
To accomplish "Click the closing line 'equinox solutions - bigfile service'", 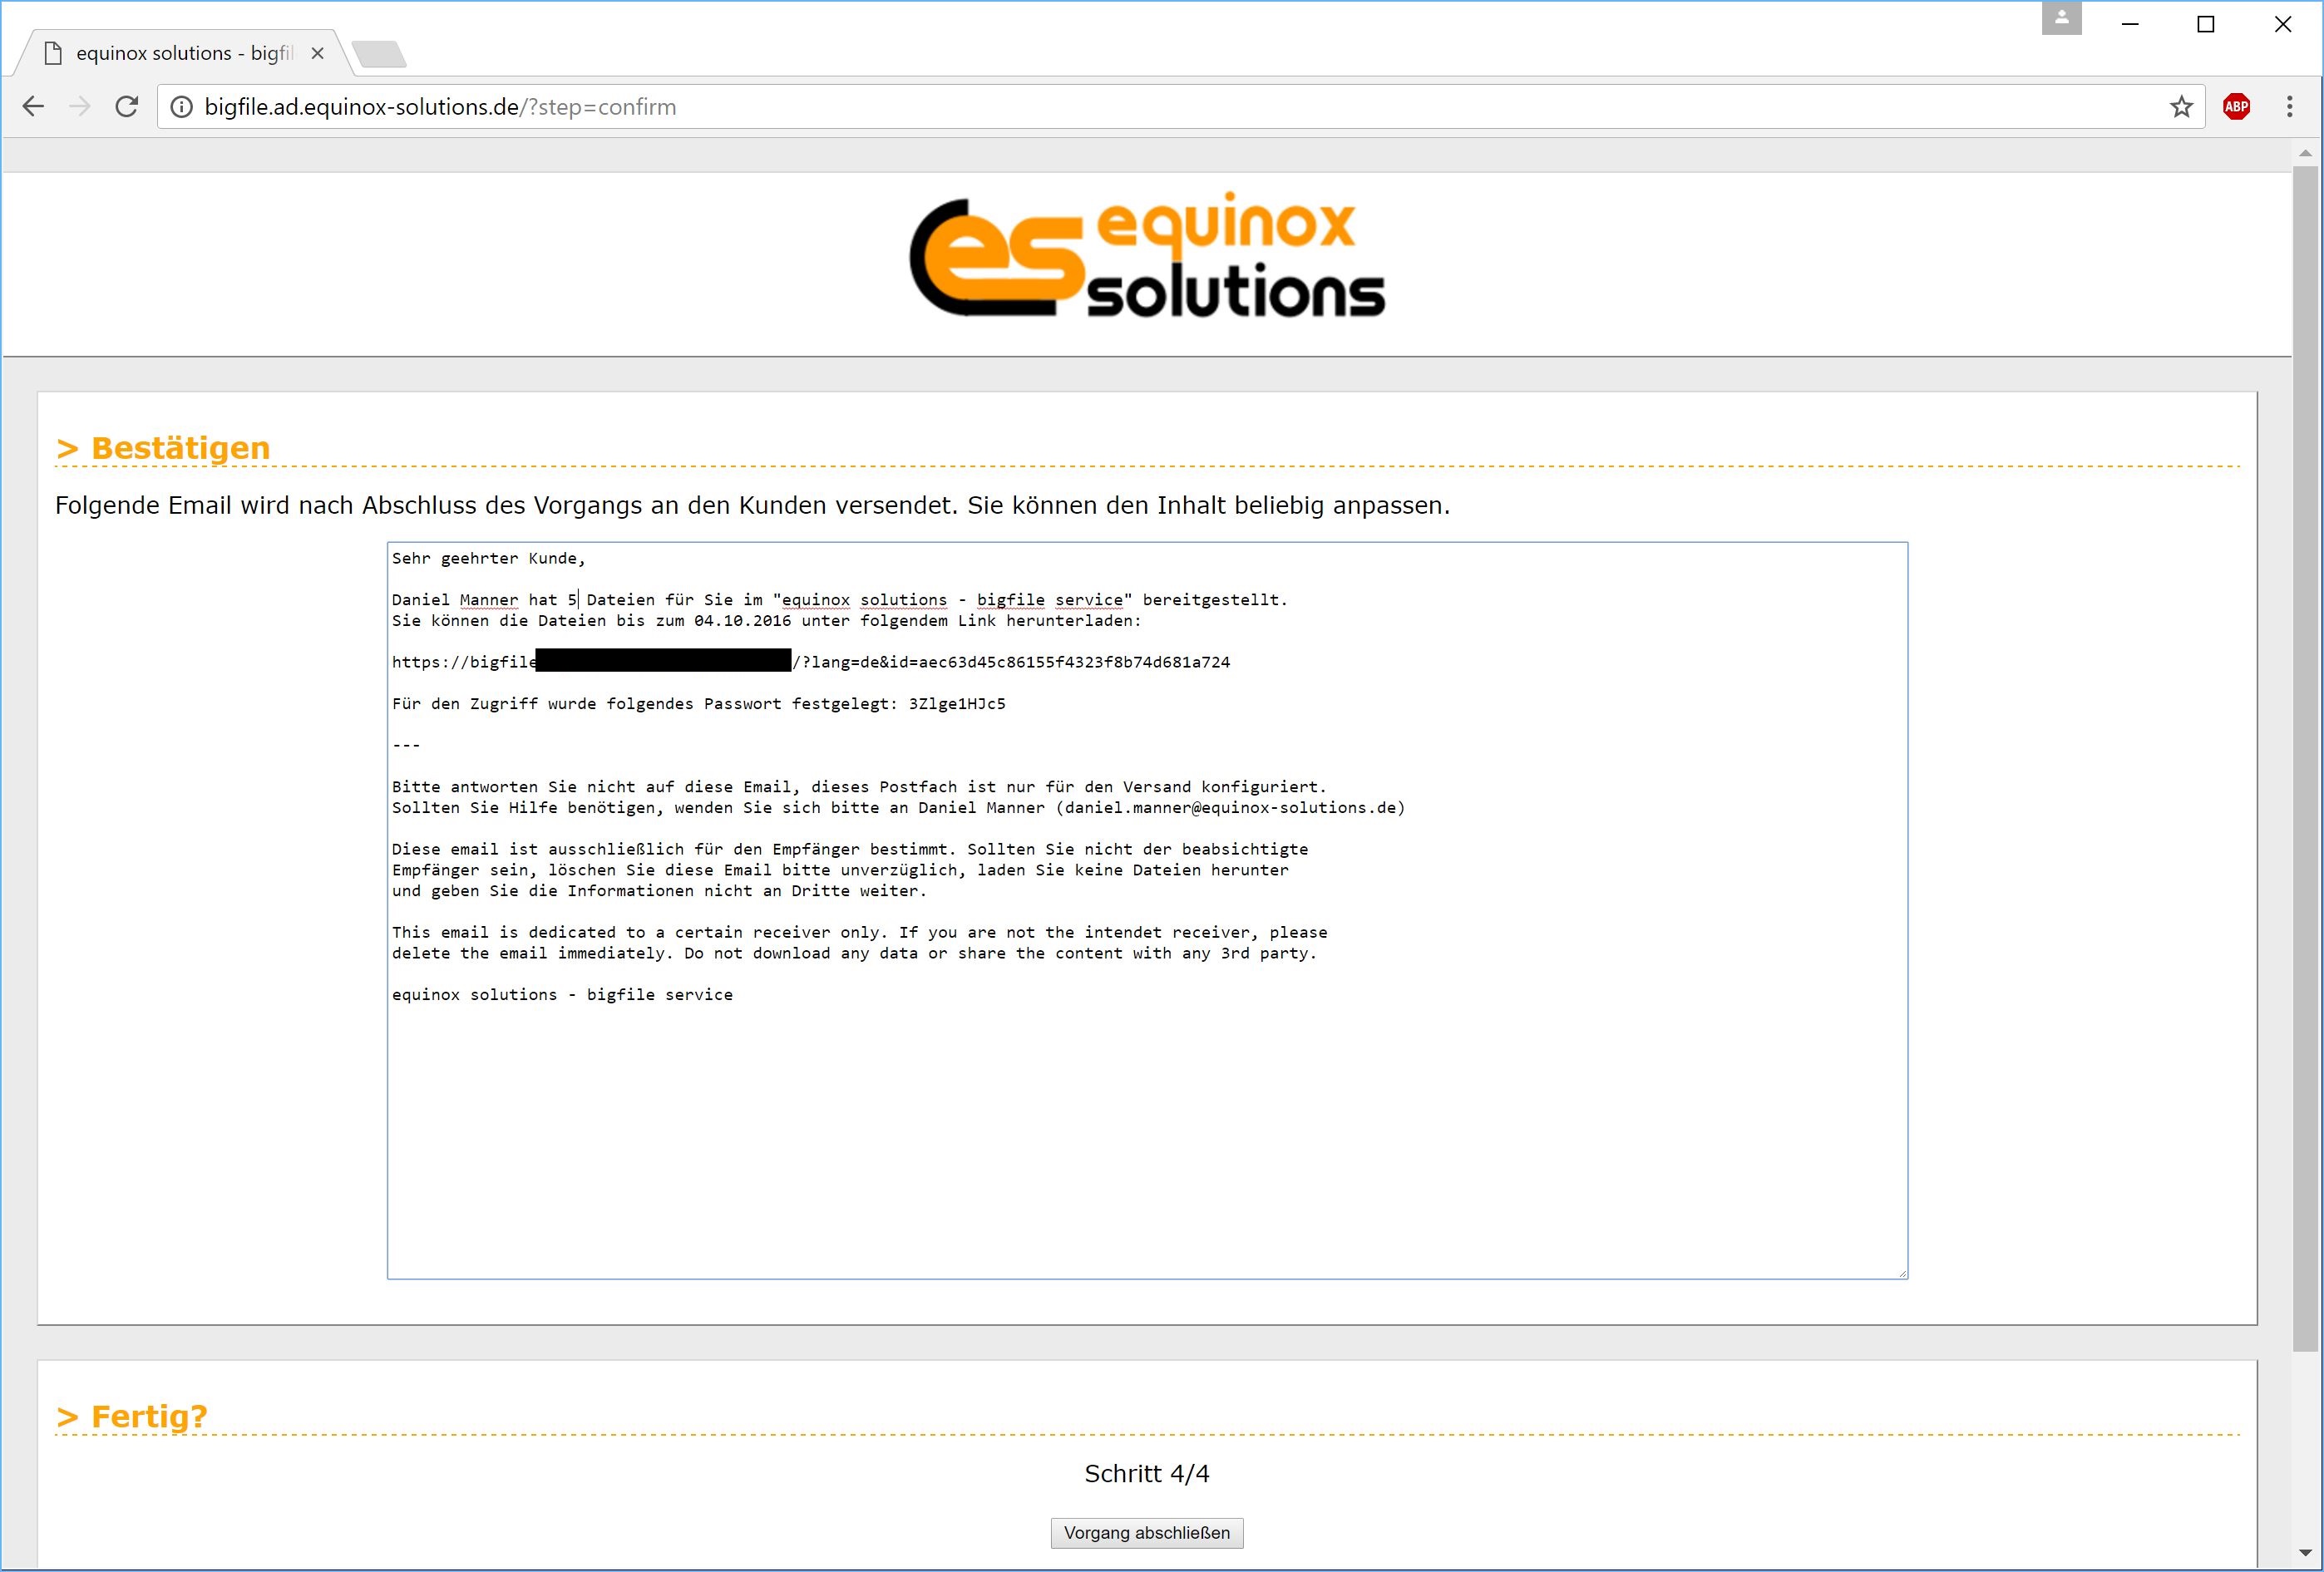I will [562, 995].
